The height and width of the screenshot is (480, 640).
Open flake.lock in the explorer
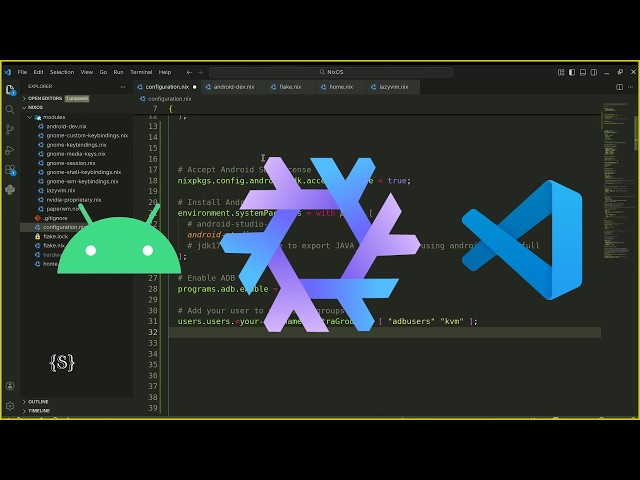(x=56, y=237)
